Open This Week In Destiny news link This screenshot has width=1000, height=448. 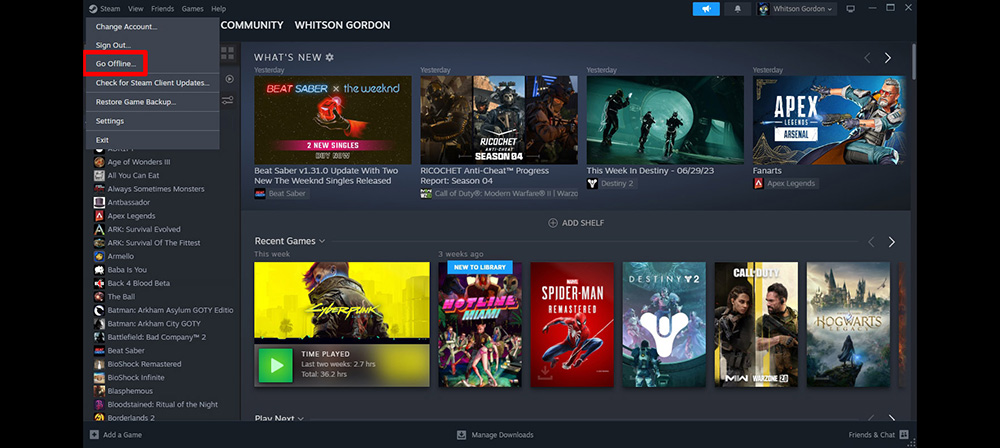649,170
